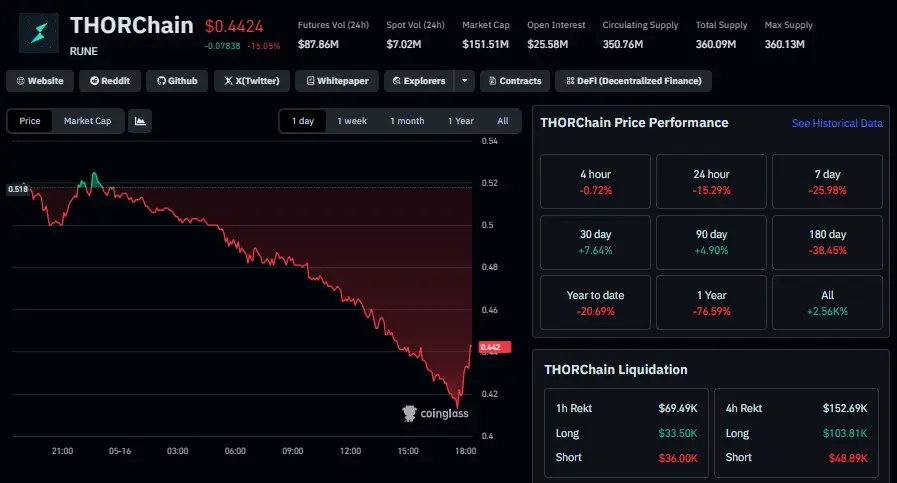Click the 0.442 current price marker

tap(494, 347)
